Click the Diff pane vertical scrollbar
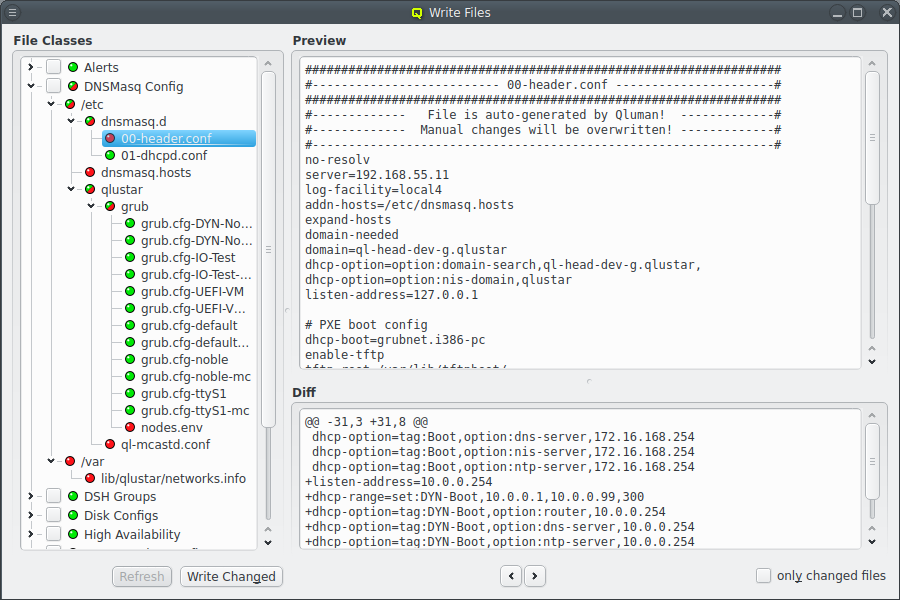The image size is (900, 600). coord(872,462)
